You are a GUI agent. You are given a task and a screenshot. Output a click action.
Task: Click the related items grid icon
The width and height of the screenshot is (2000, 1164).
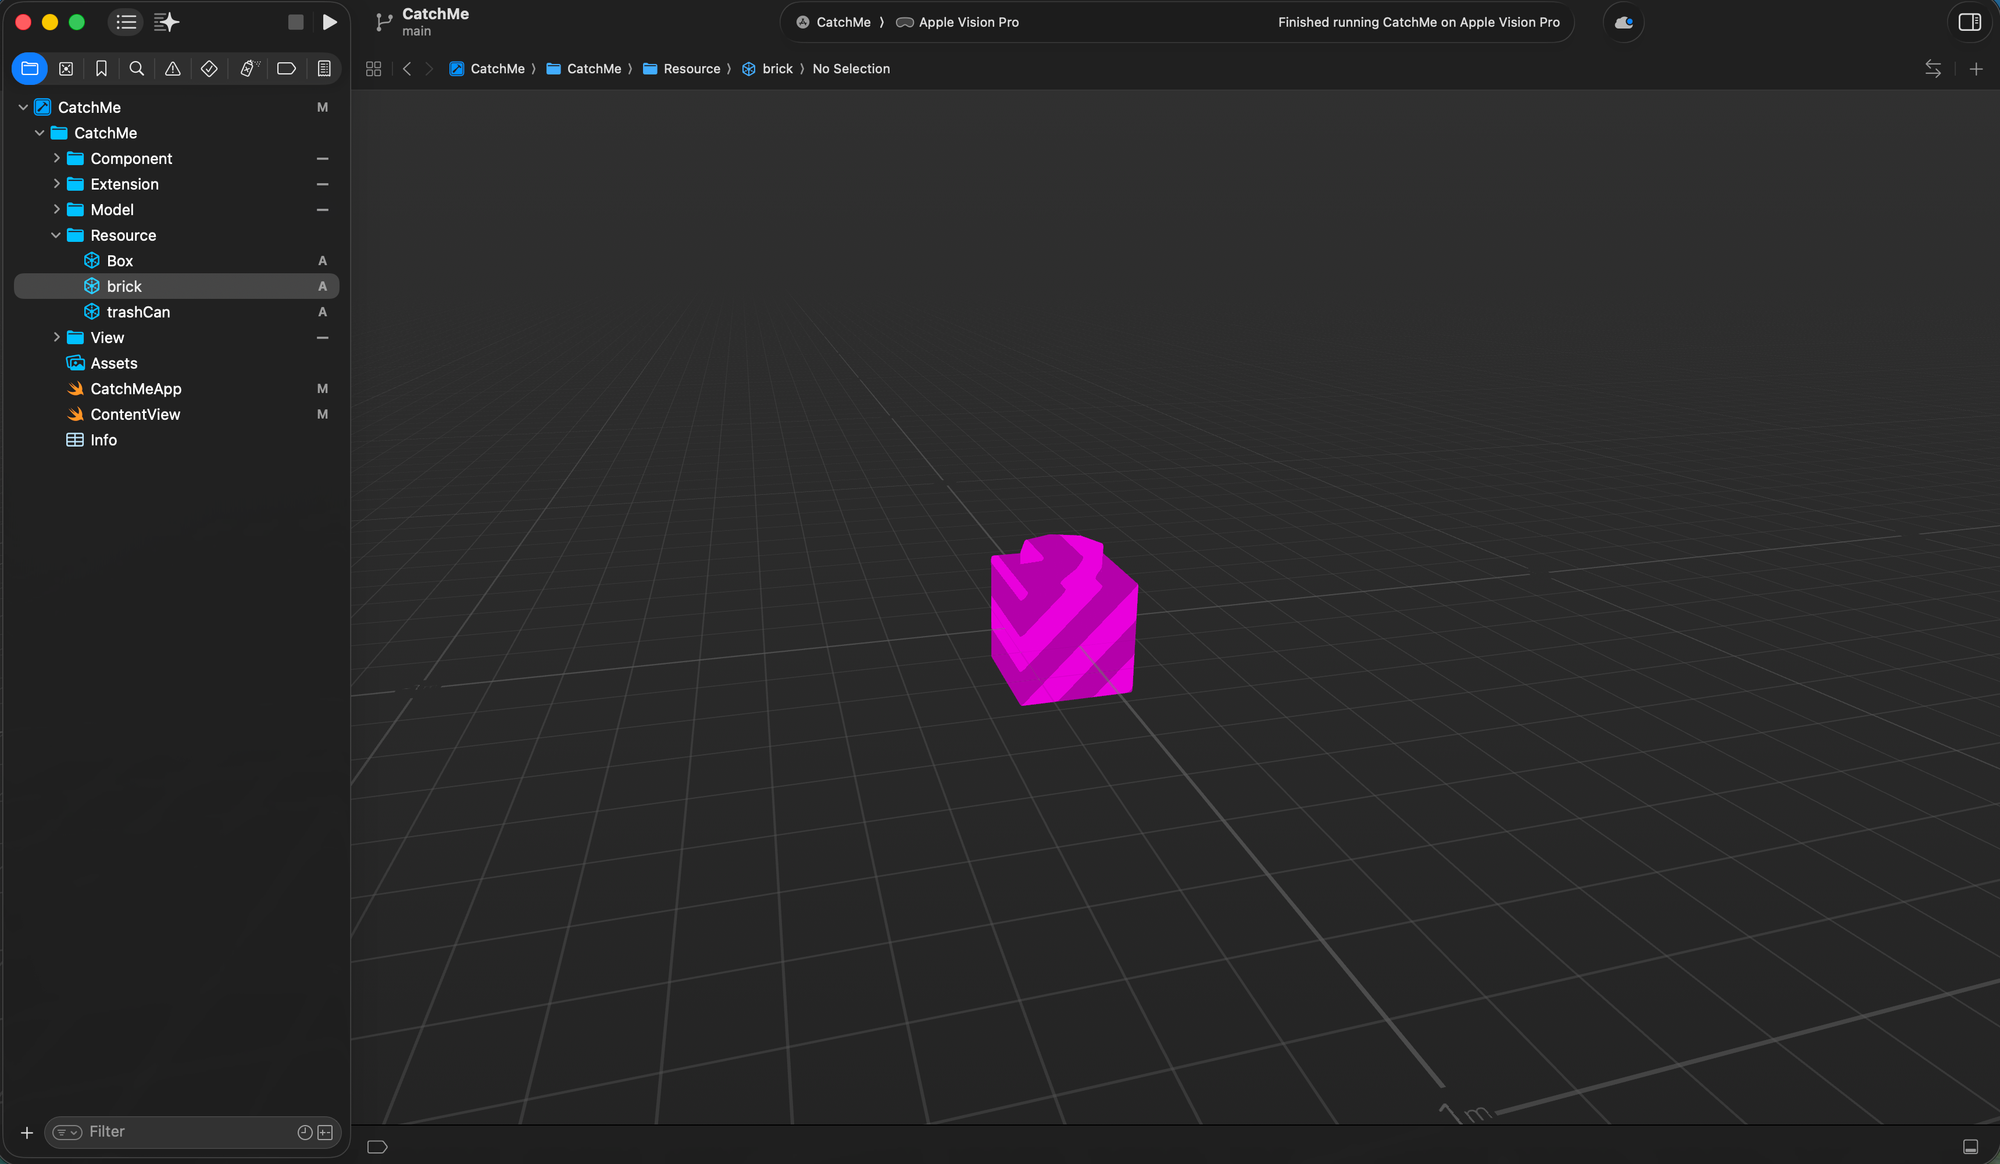[x=374, y=69]
